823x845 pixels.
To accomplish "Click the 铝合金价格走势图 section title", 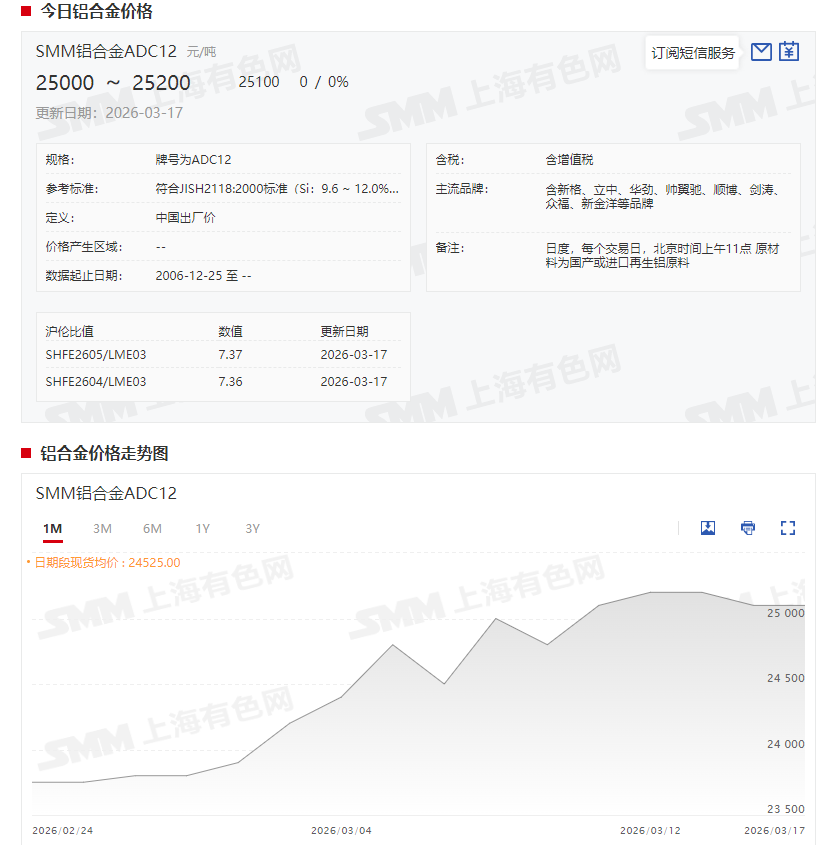I will 104,453.
